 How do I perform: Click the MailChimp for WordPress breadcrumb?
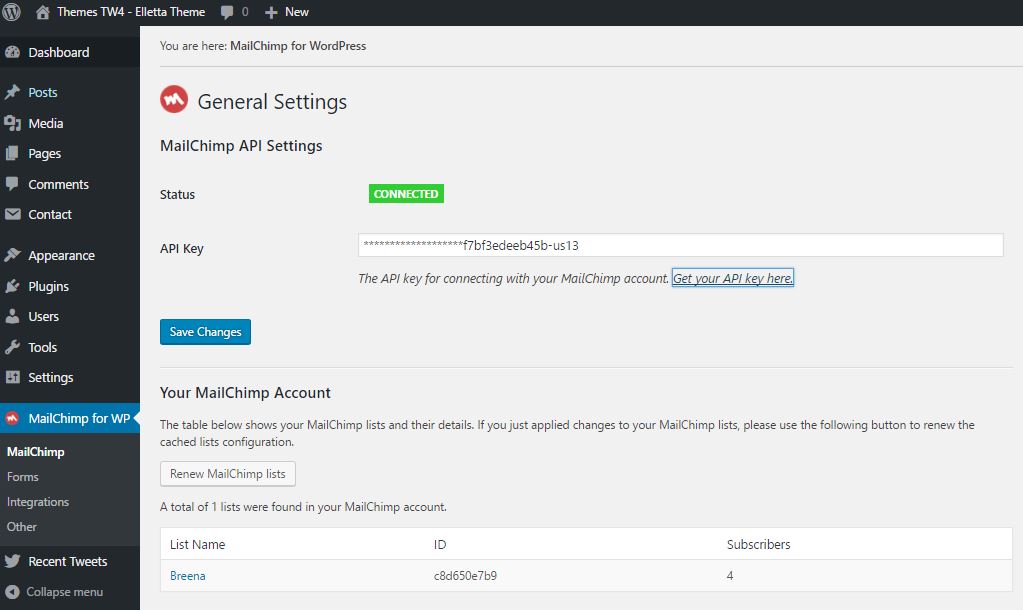(x=298, y=46)
